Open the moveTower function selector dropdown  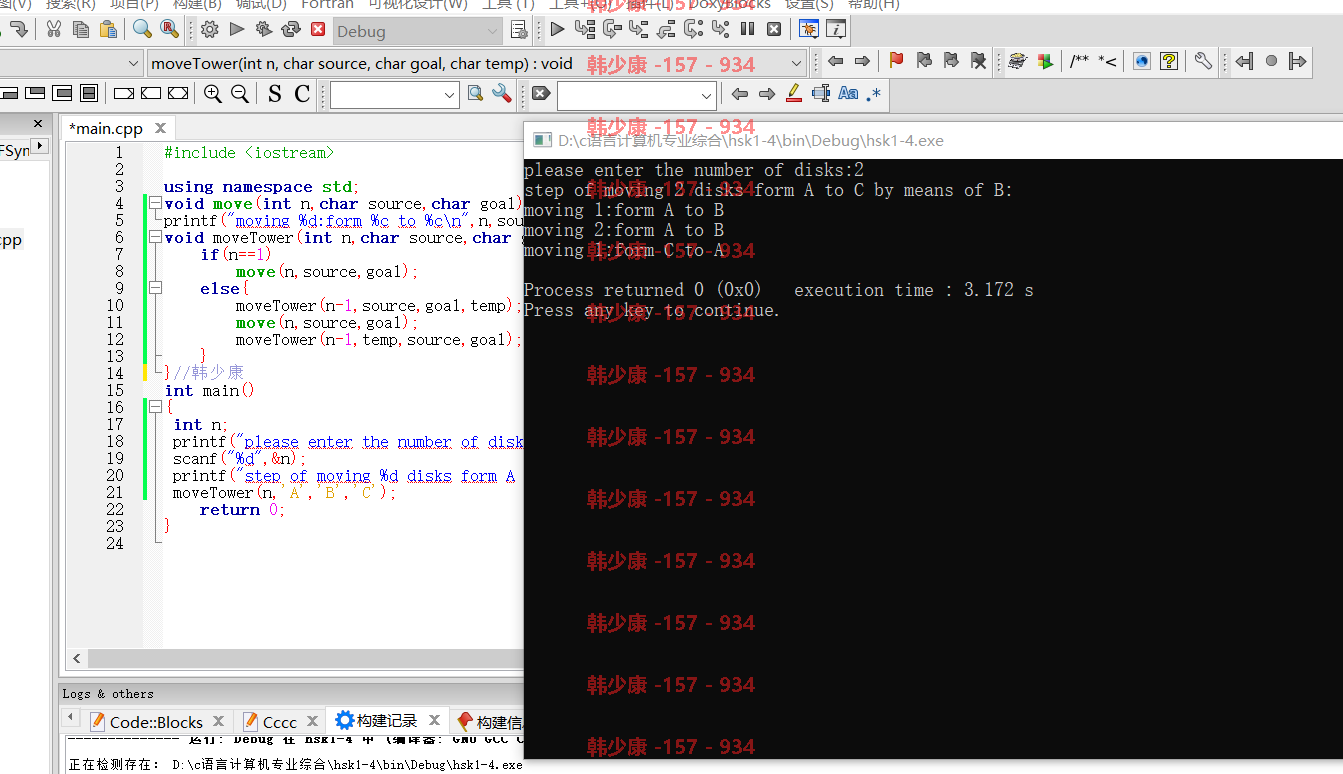point(476,63)
